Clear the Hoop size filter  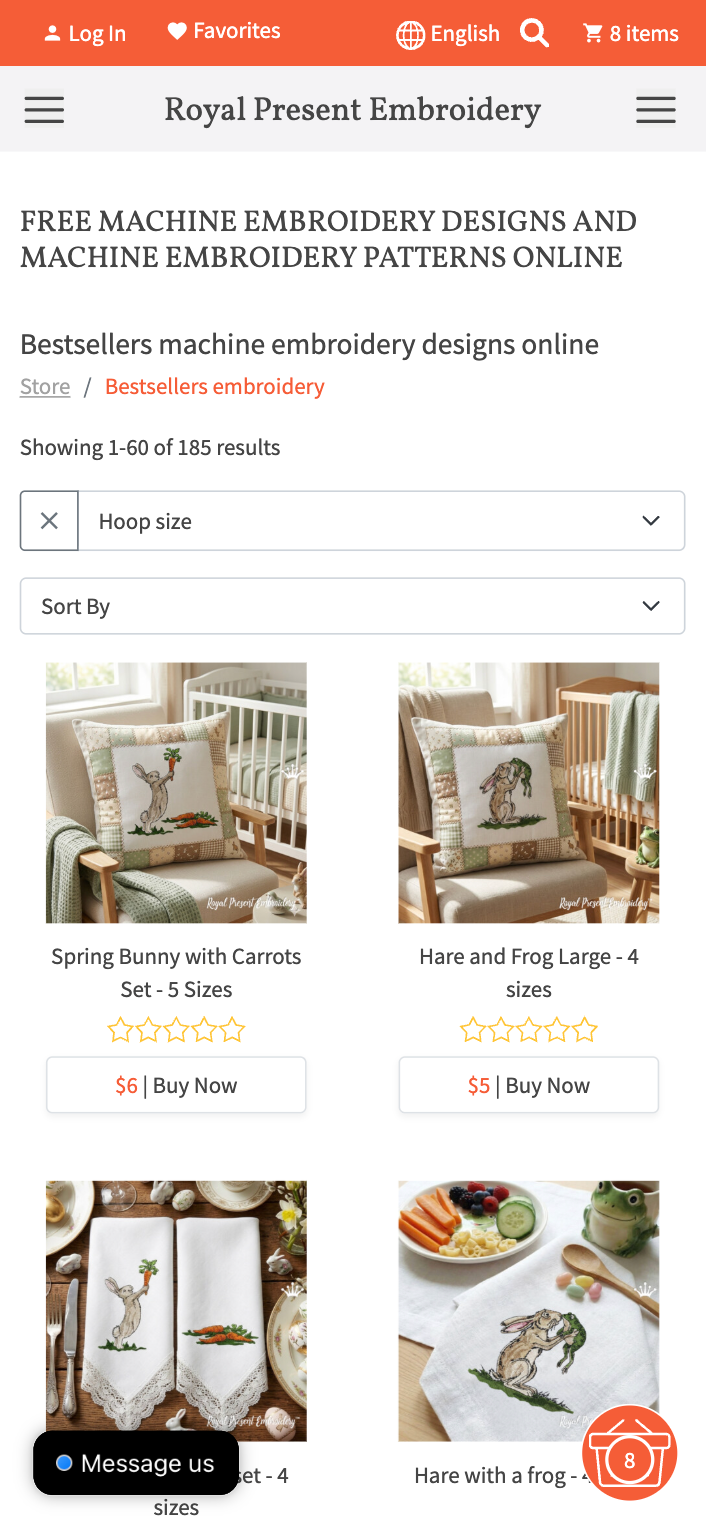[49, 521]
